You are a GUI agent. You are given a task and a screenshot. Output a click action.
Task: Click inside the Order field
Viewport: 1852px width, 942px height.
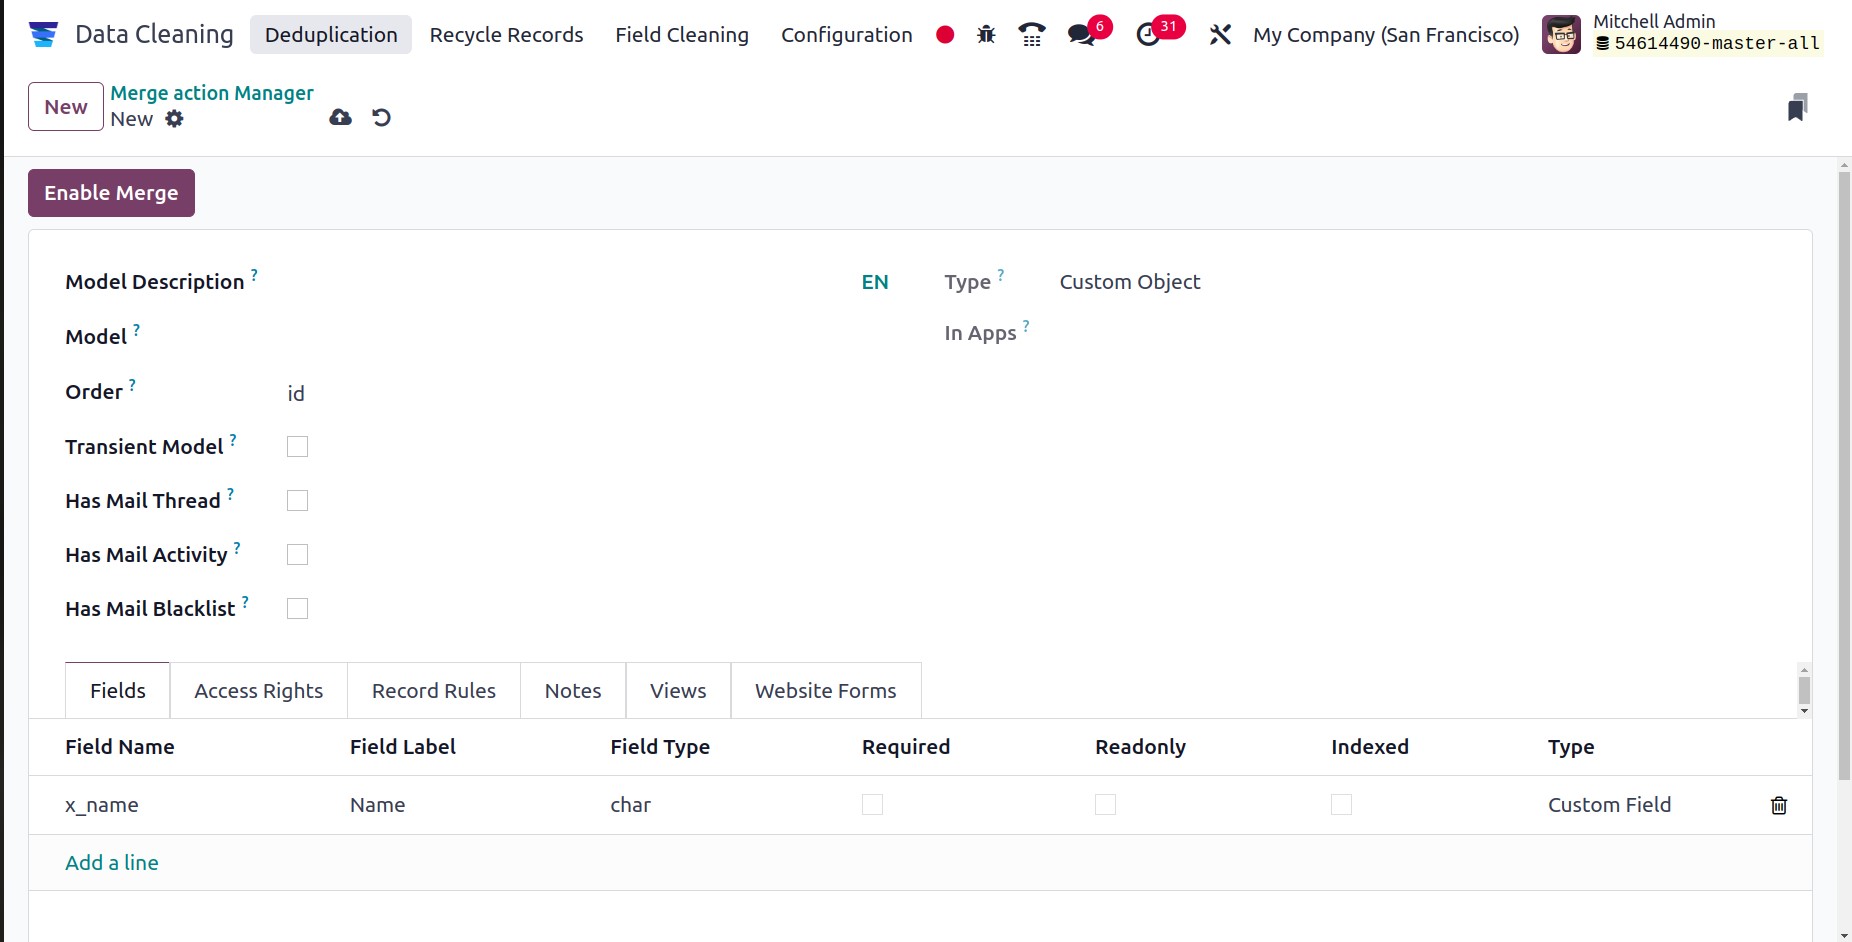point(400,392)
